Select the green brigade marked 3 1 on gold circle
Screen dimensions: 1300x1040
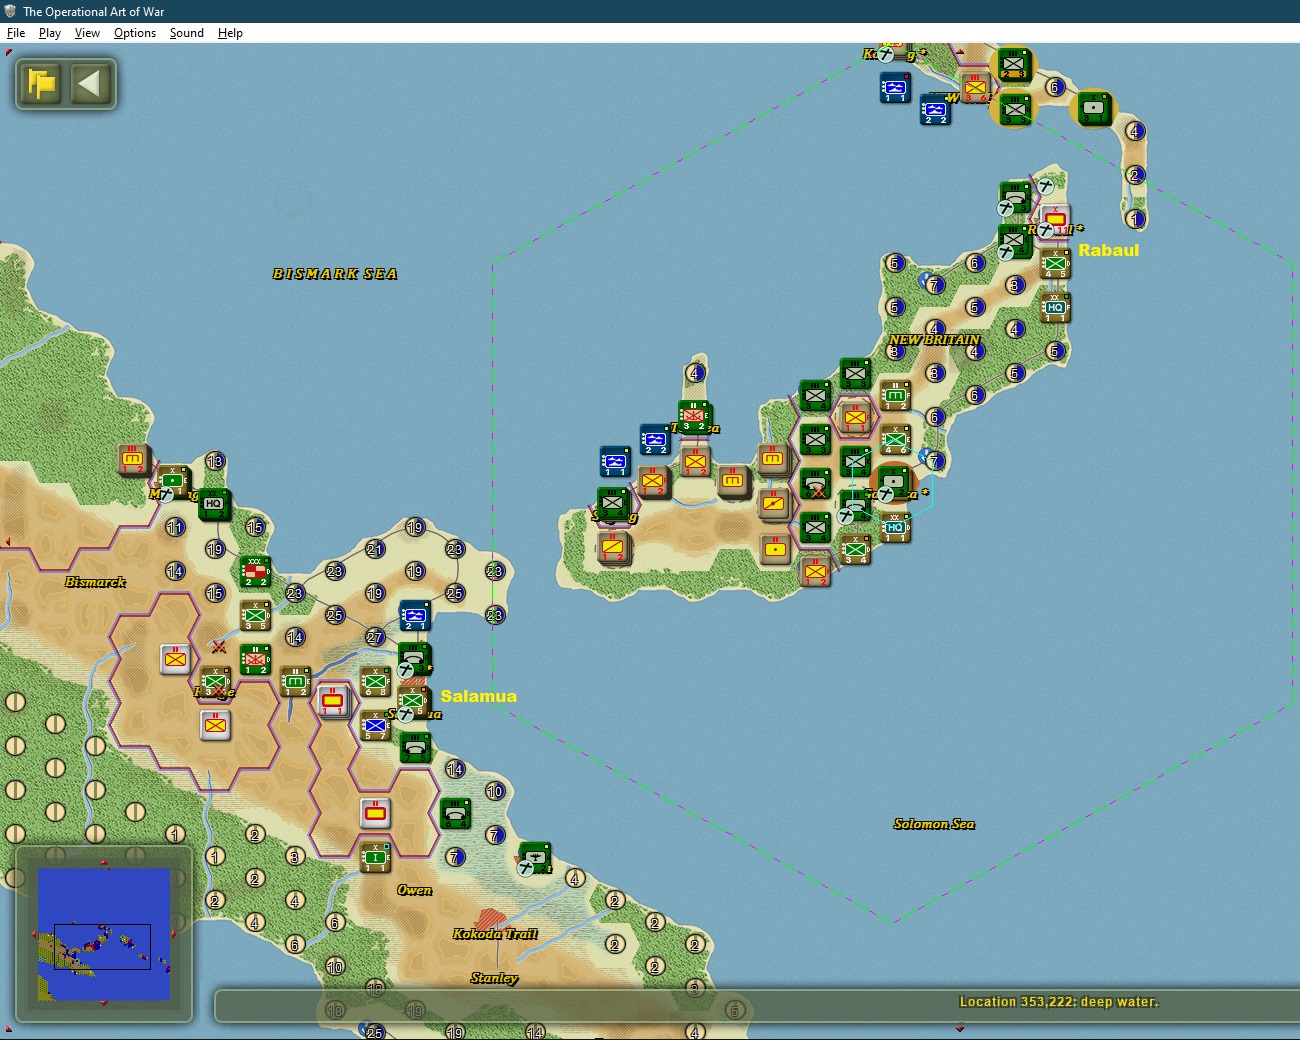point(1093,108)
